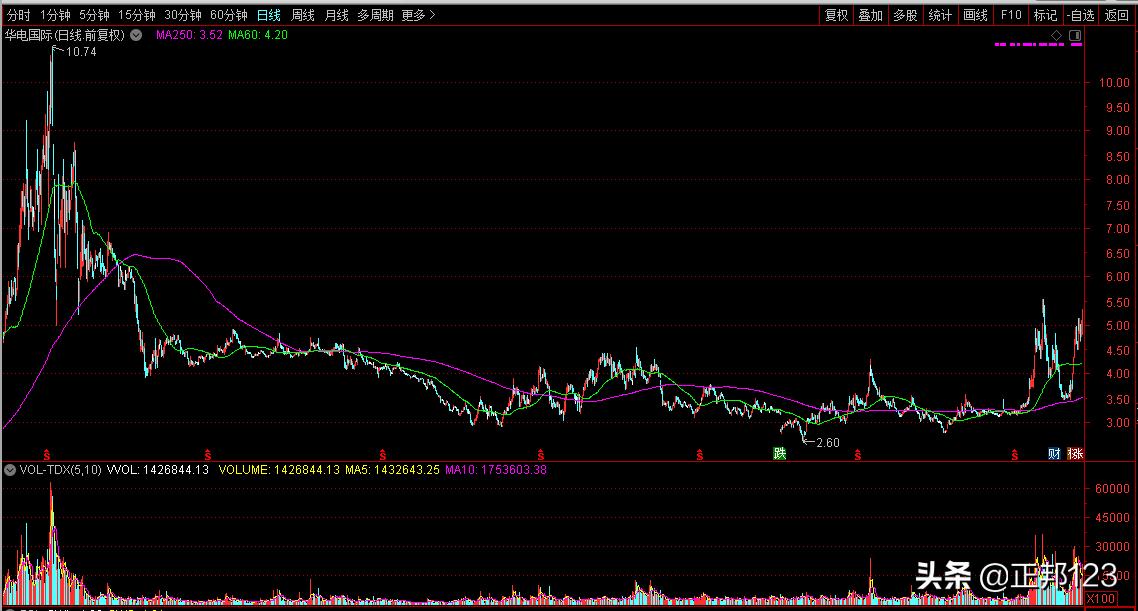1138x611 pixels.
Task: Select the 日线 daily chart tab
Action: (269, 15)
